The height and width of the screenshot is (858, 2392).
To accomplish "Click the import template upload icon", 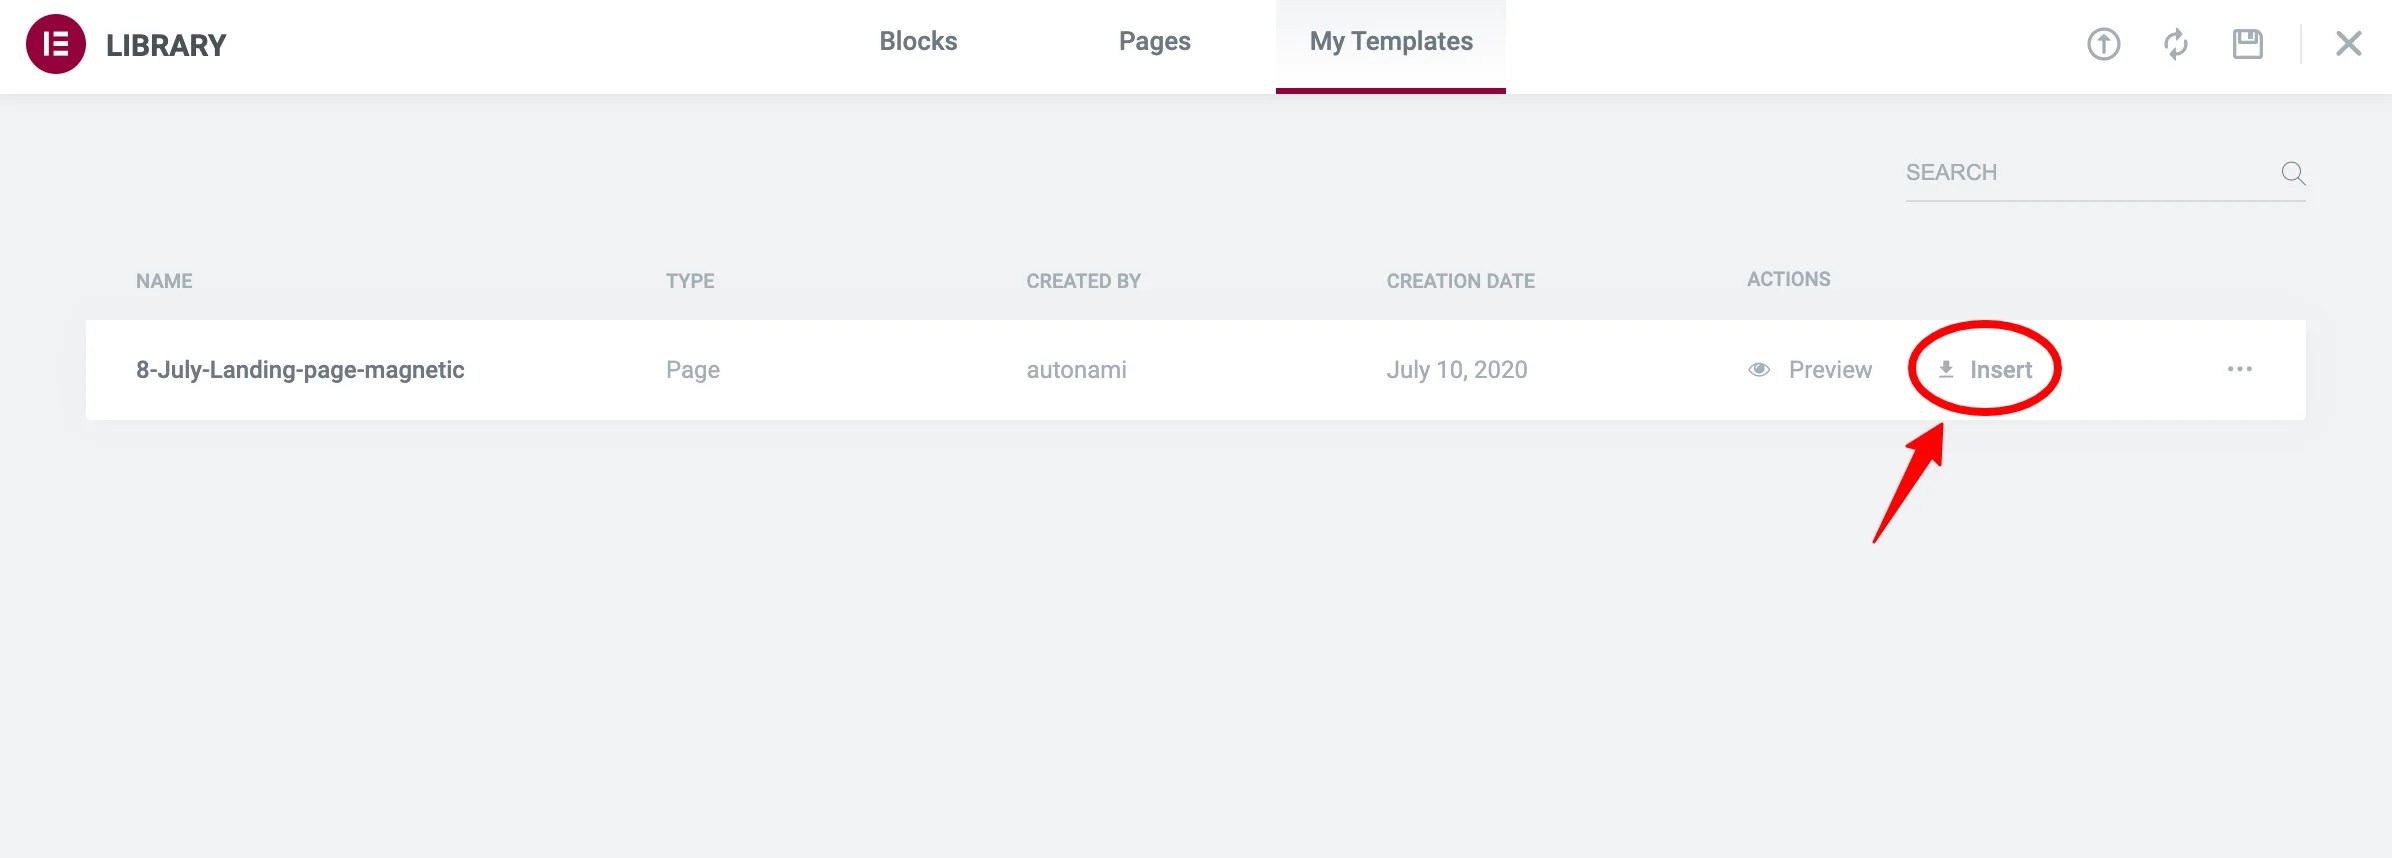I will 2103,44.
